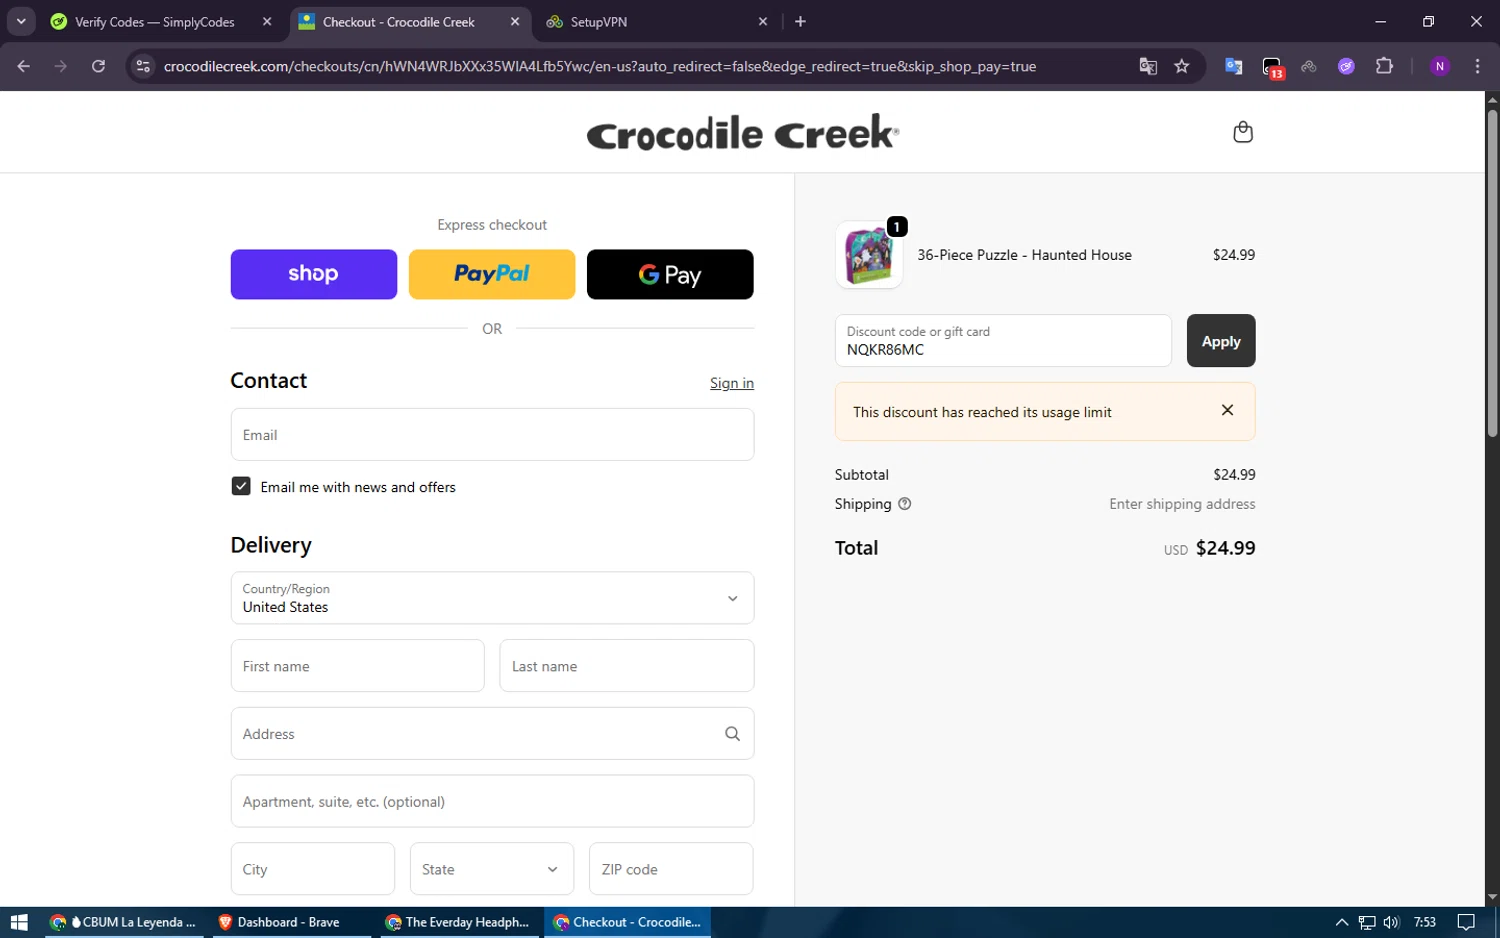Reload the checkout page
The width and height of the screenshot is (1500, 938).
tap(98, 66)
